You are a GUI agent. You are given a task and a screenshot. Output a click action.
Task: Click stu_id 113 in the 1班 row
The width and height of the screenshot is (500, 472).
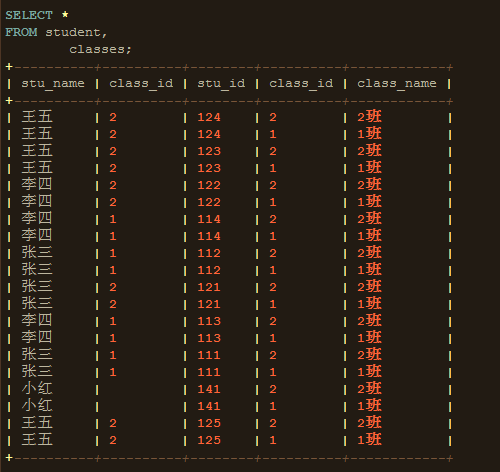point(209,338)
